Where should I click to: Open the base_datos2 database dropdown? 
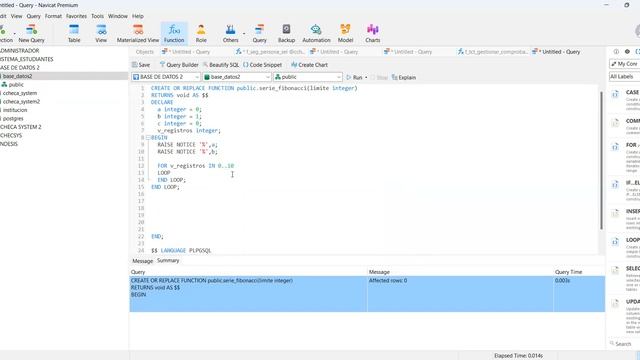(x=237, y=77)
